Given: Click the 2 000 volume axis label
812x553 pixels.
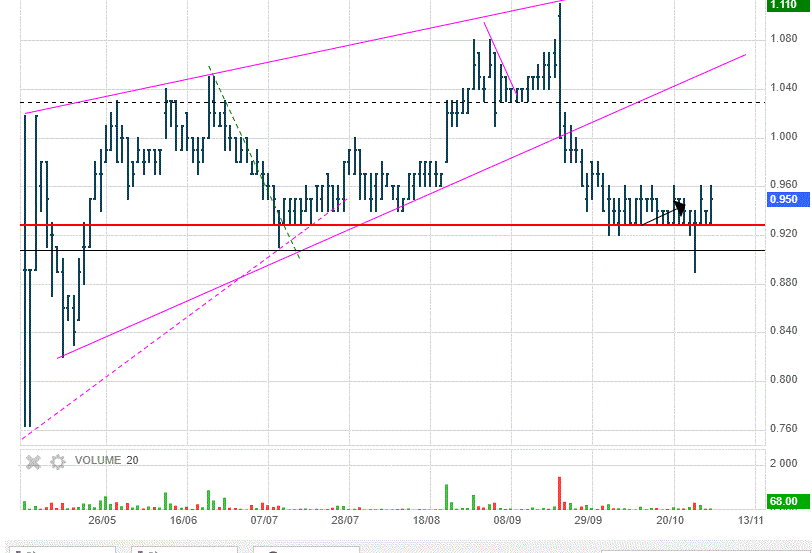Looking at the screenshot, I should (x=784, y=463).
